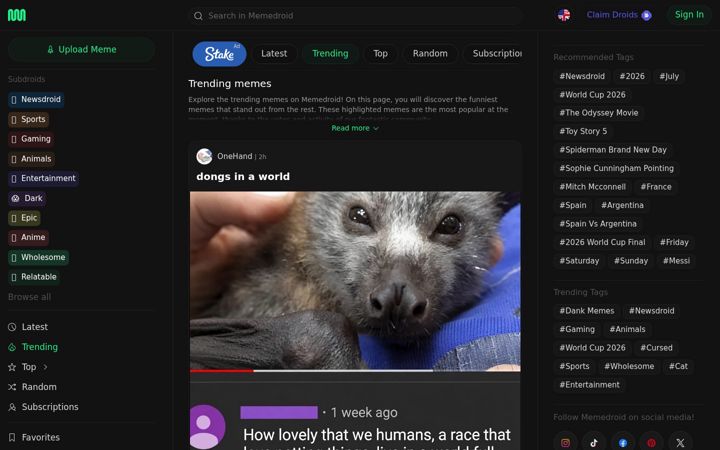720x450 pixels.
Task: Open the Newsdroid subdroid
Action: (x=36, y=100)
